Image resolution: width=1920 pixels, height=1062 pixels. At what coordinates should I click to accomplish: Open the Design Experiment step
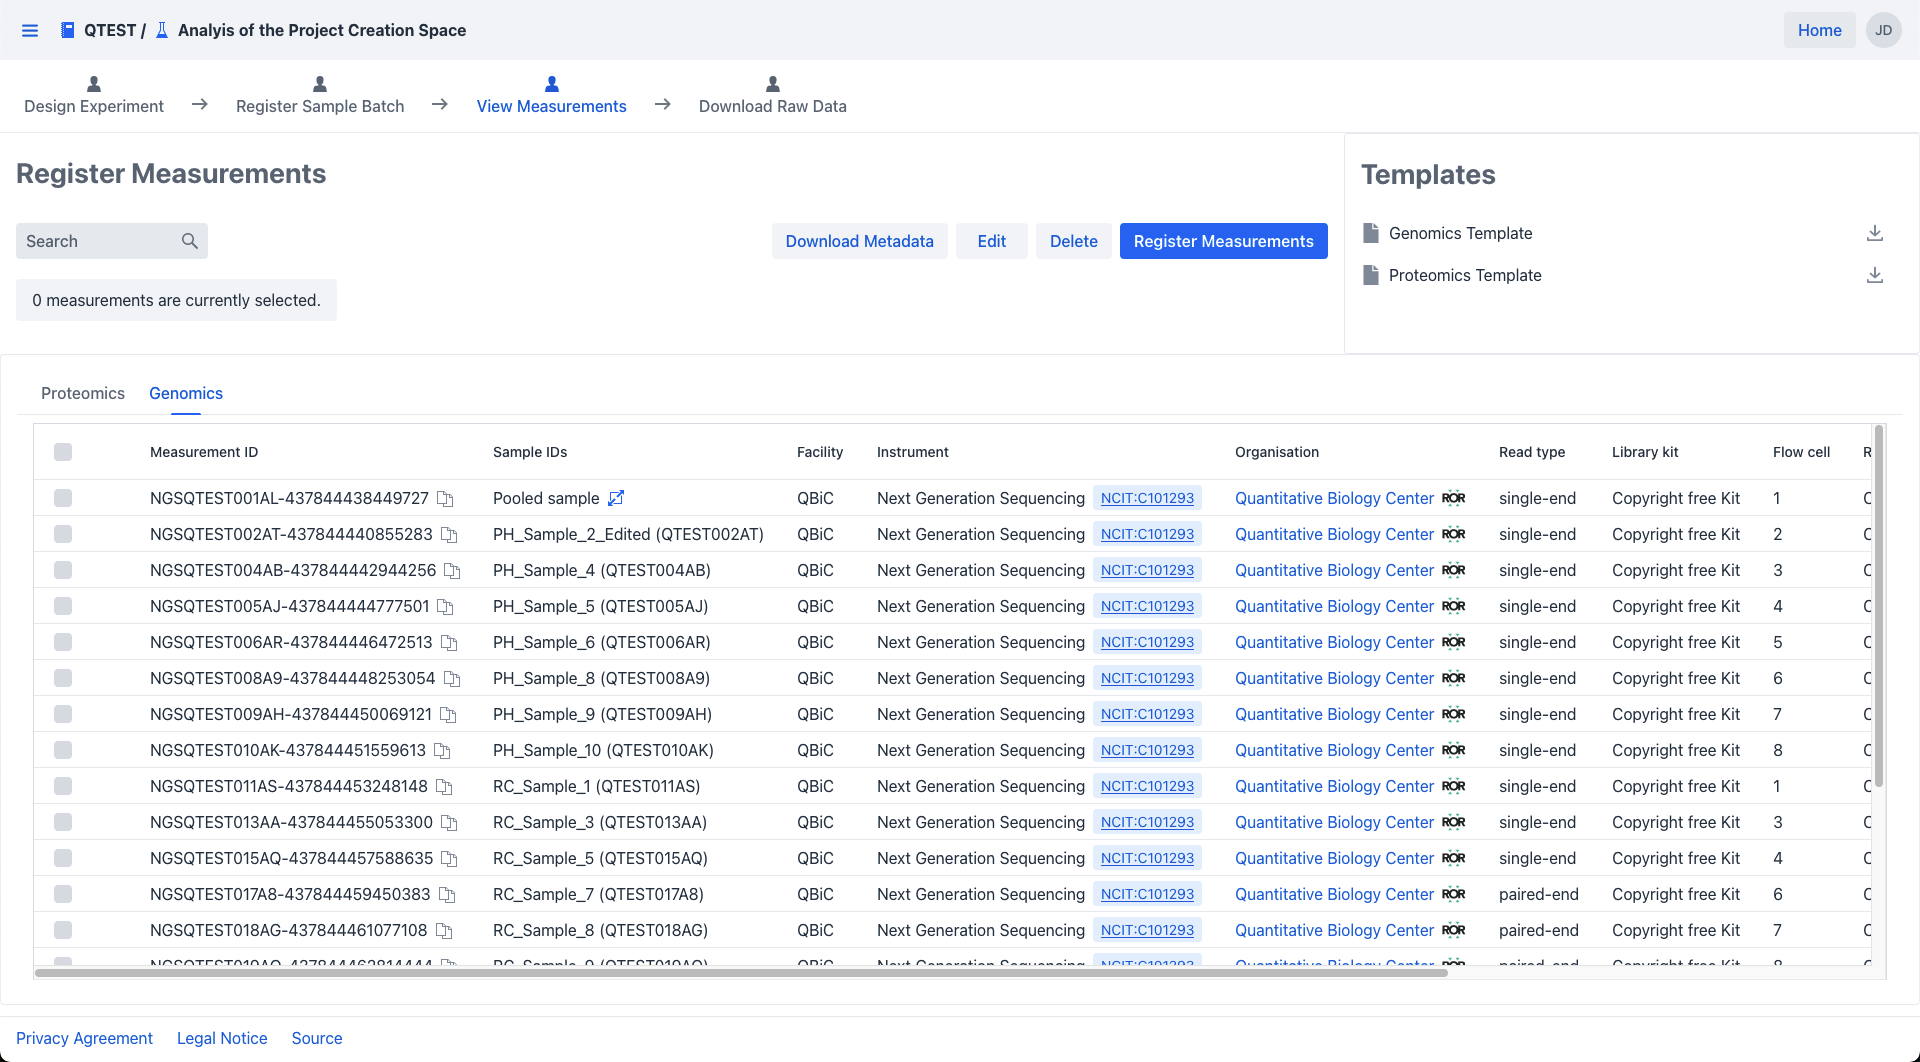pyautogui.click(x=94, y=96)
